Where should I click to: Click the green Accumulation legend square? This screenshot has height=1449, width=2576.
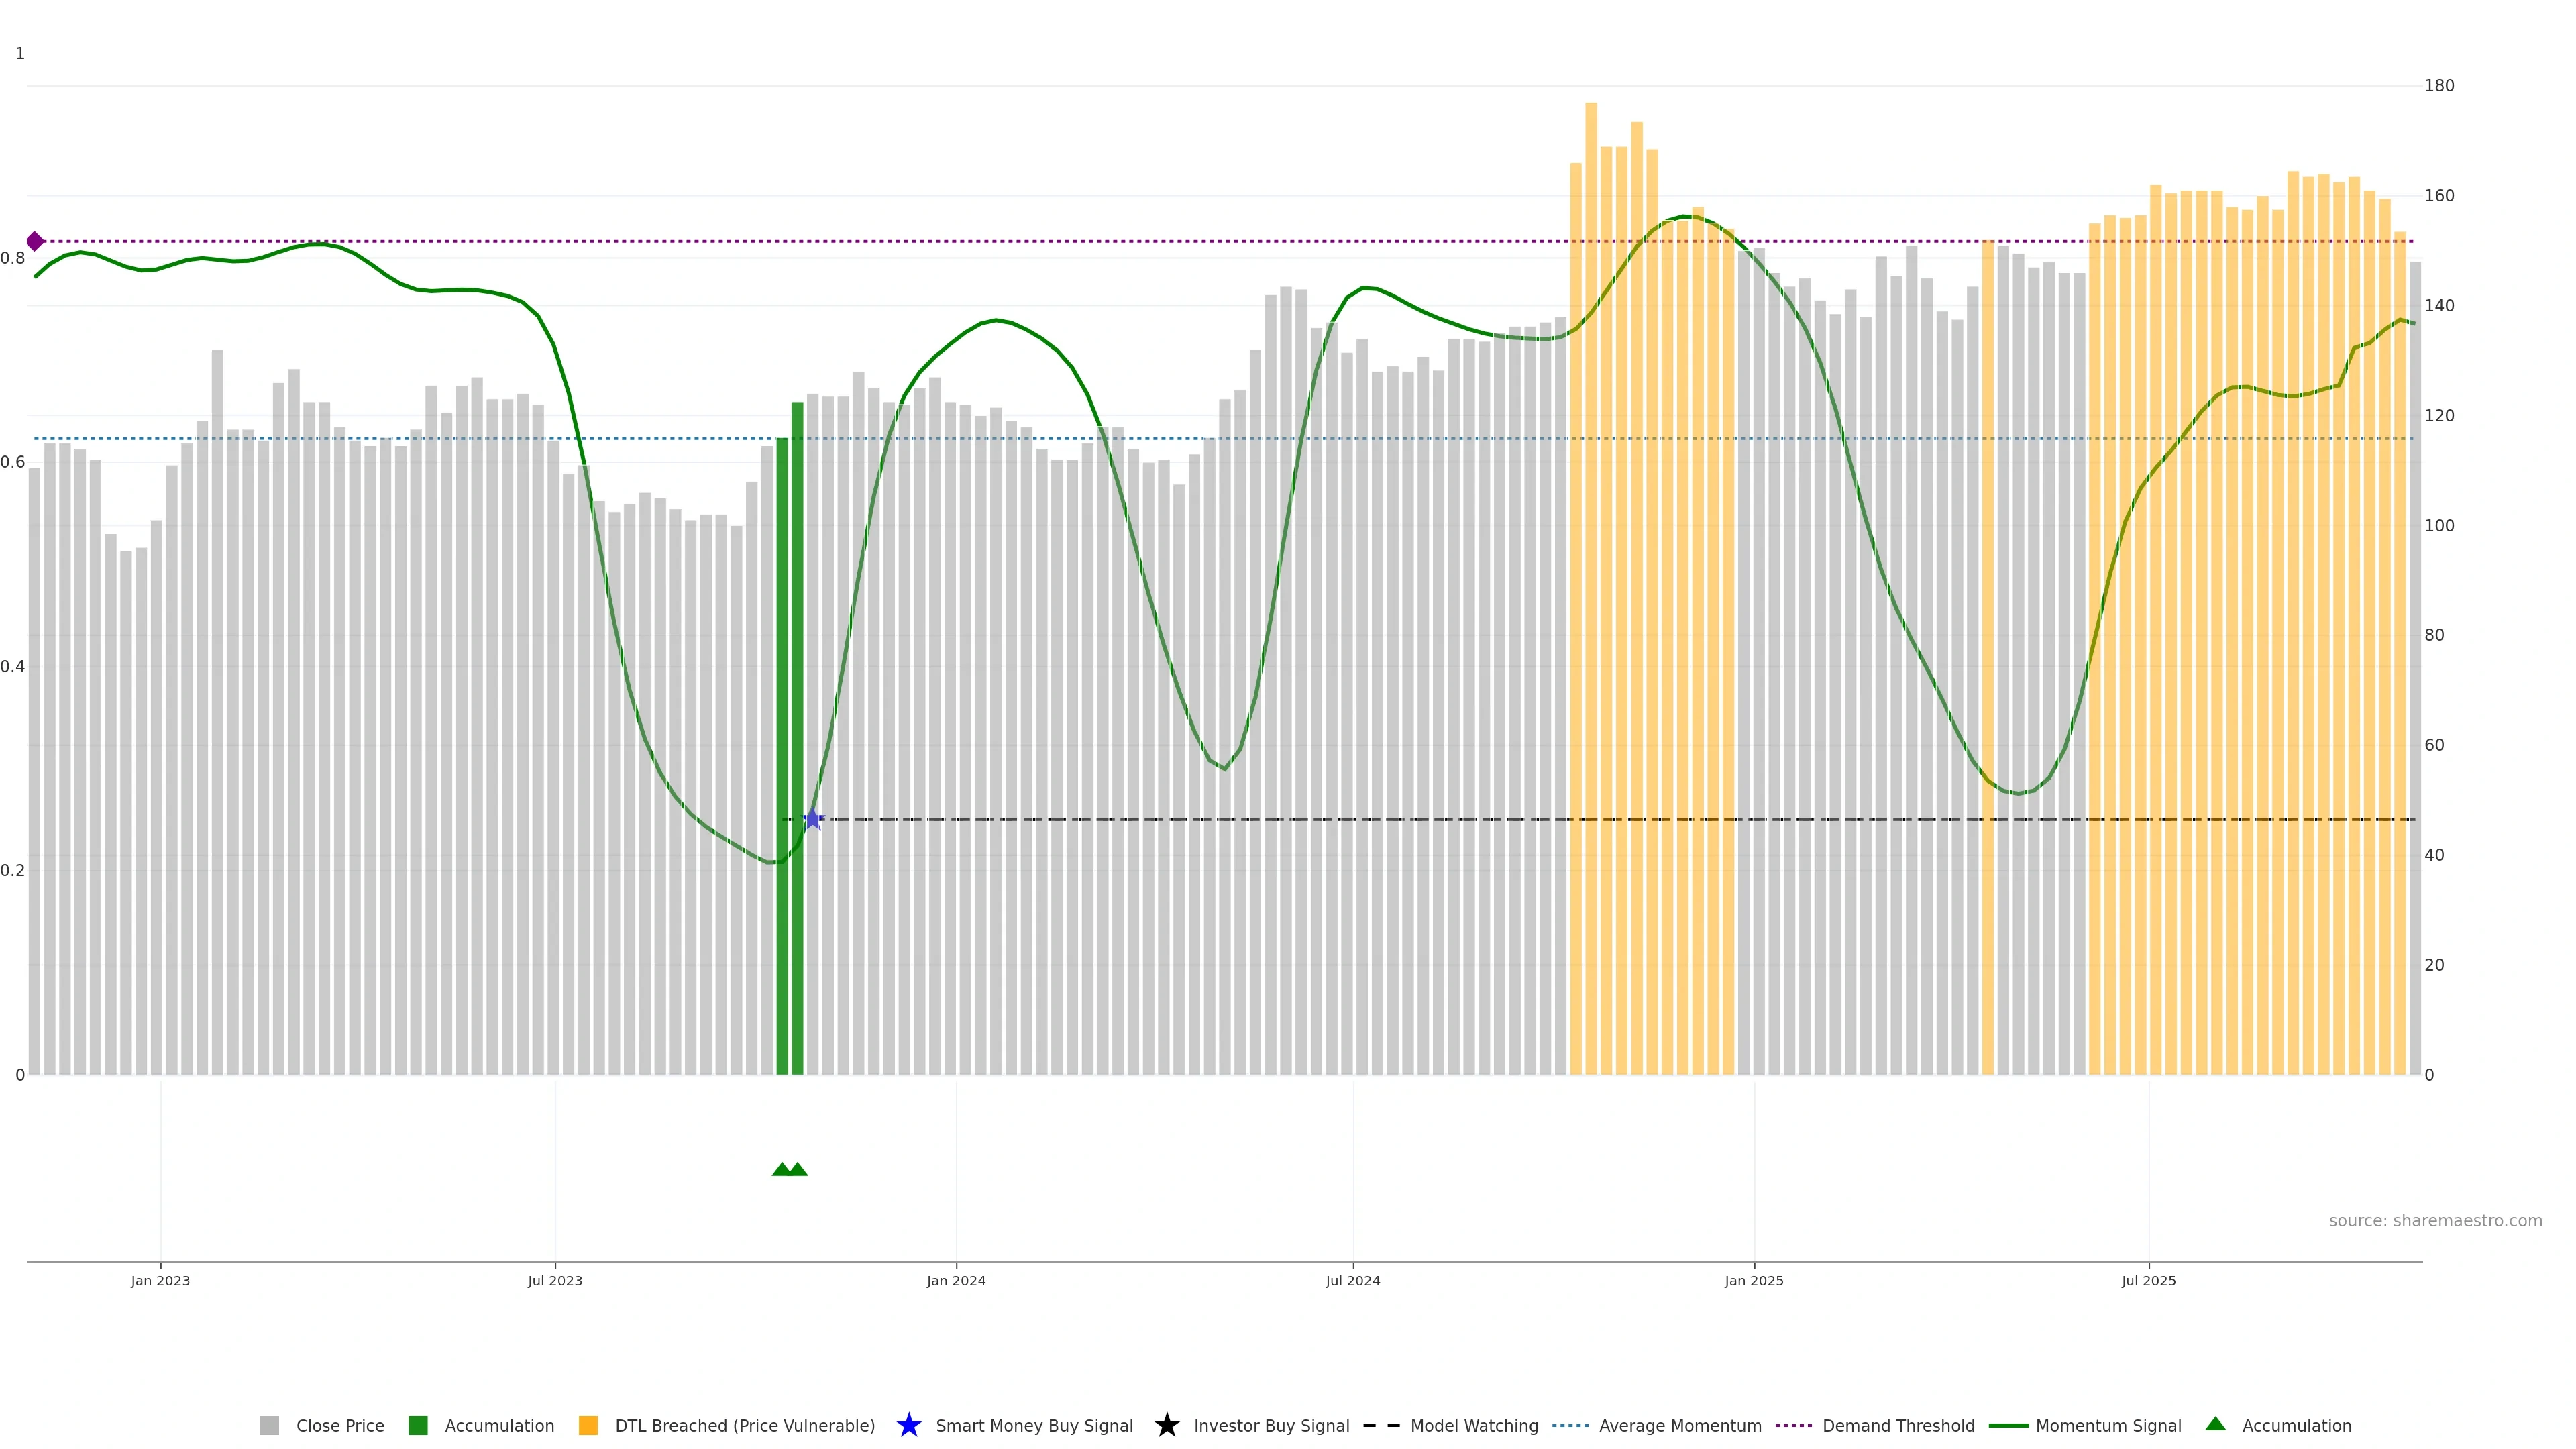point(418,1425)
